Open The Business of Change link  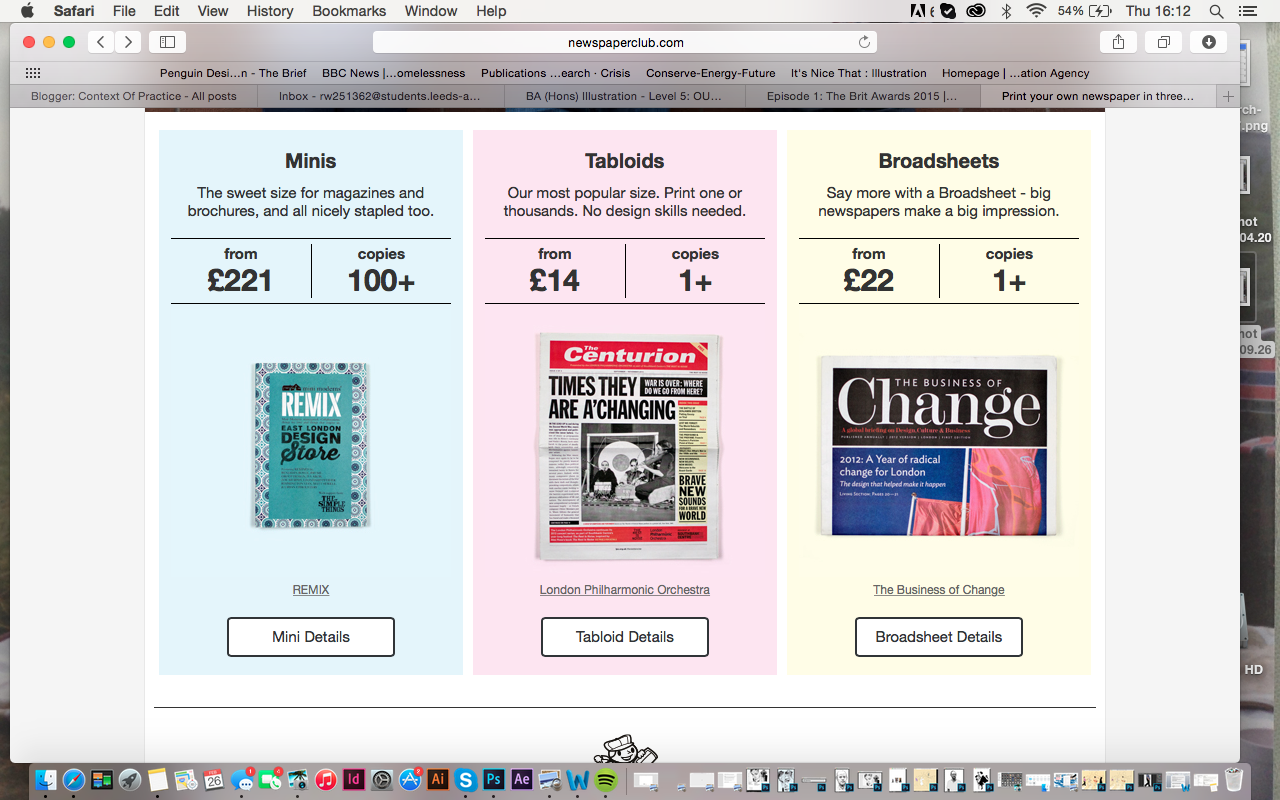(939, 590)
